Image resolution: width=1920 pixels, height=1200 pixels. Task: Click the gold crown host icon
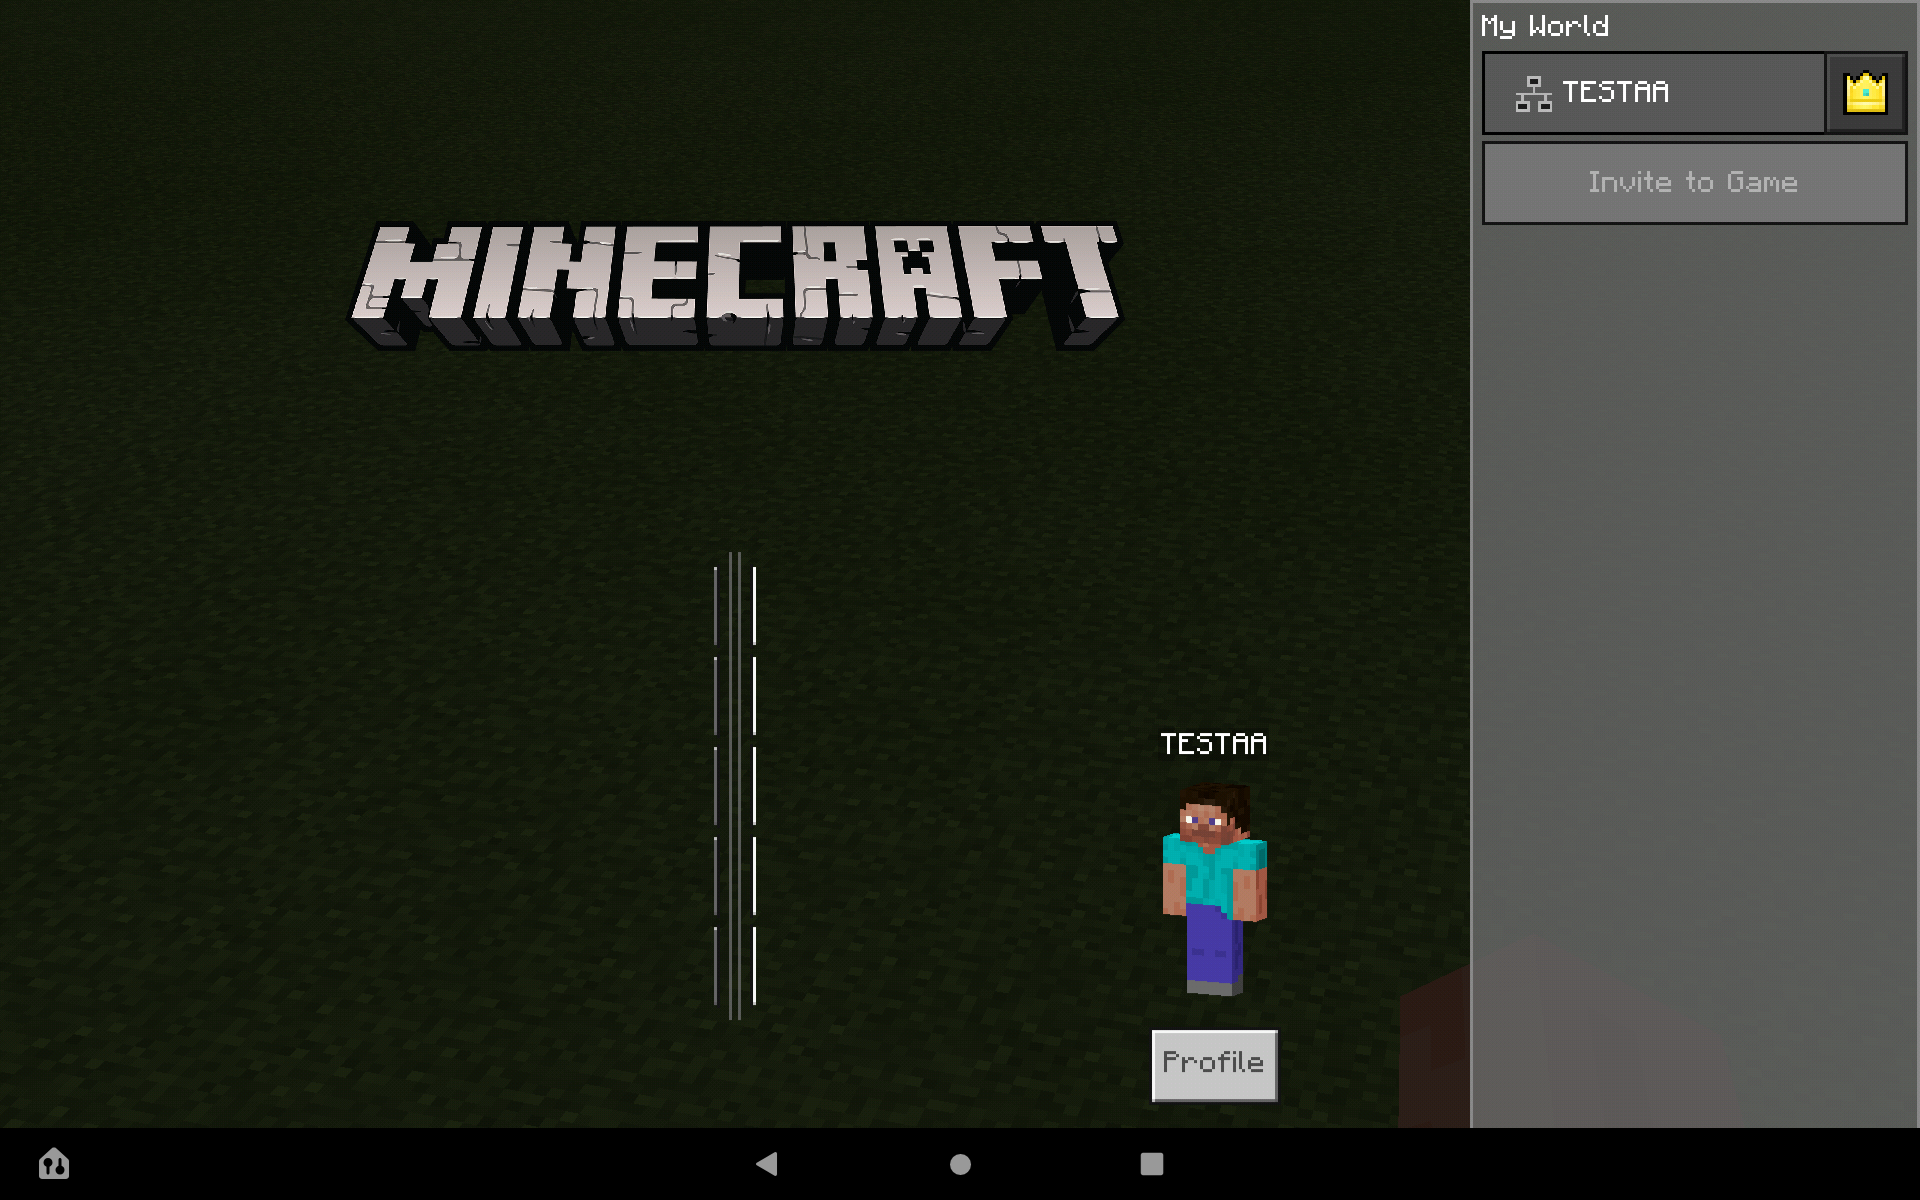tap(1865, 93)
